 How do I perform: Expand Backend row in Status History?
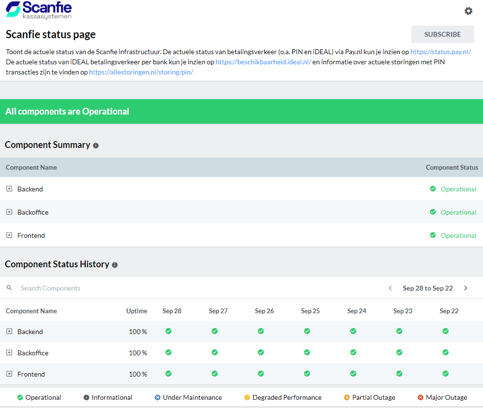coord(9,331)
